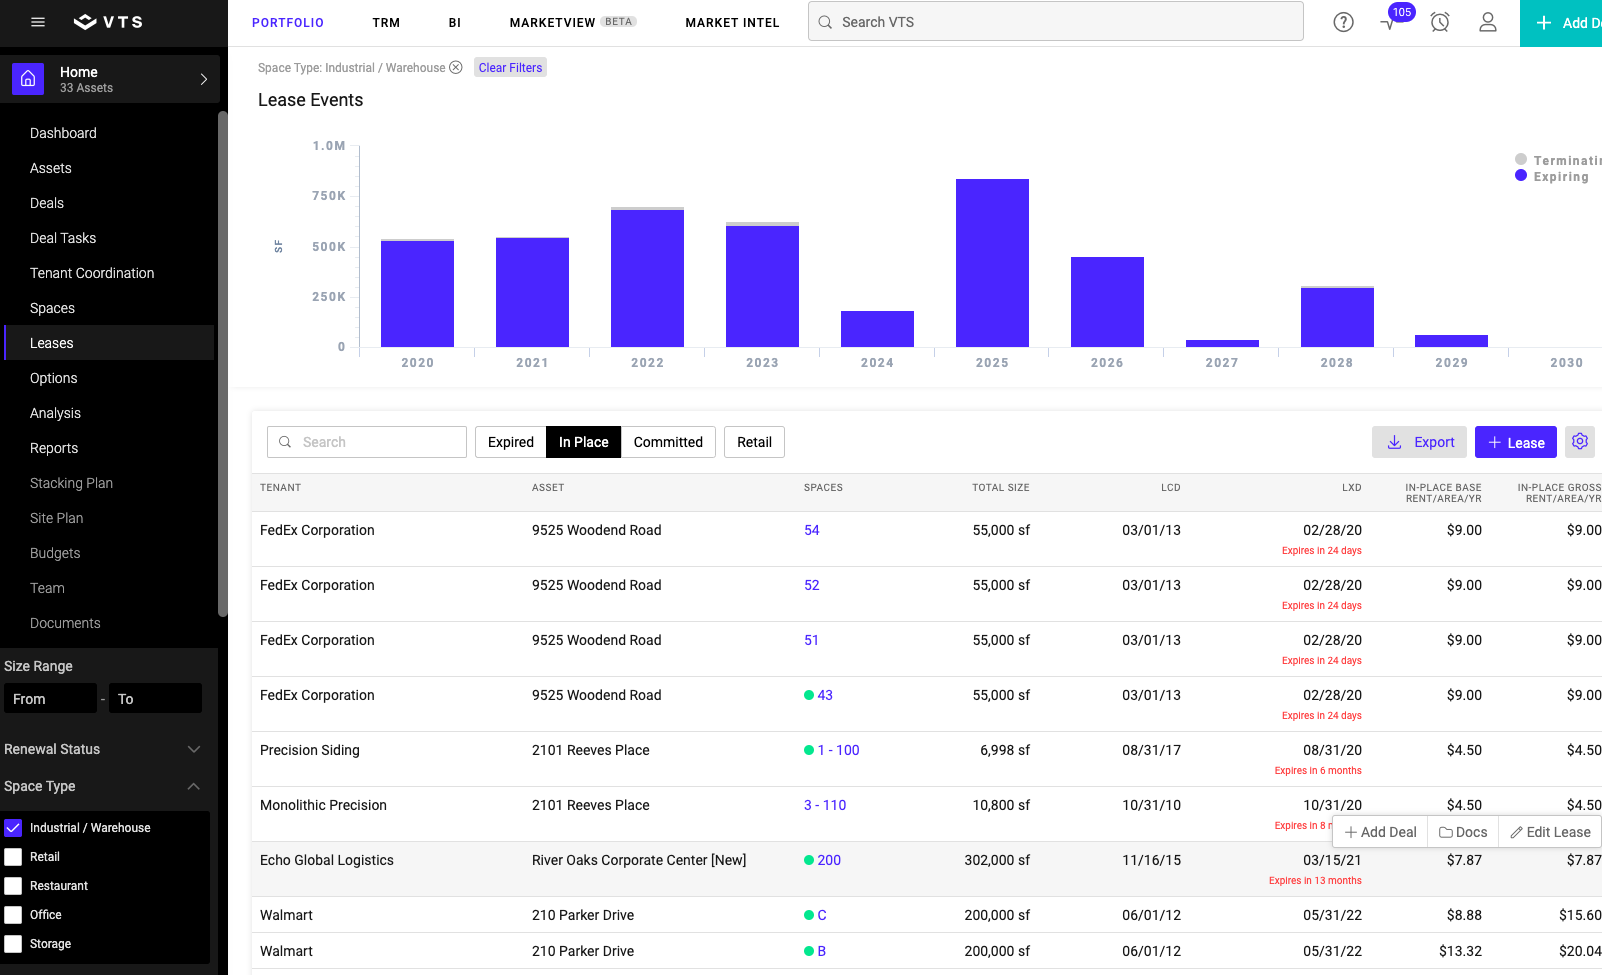Open Deal Tasks in sidebar

63,238
